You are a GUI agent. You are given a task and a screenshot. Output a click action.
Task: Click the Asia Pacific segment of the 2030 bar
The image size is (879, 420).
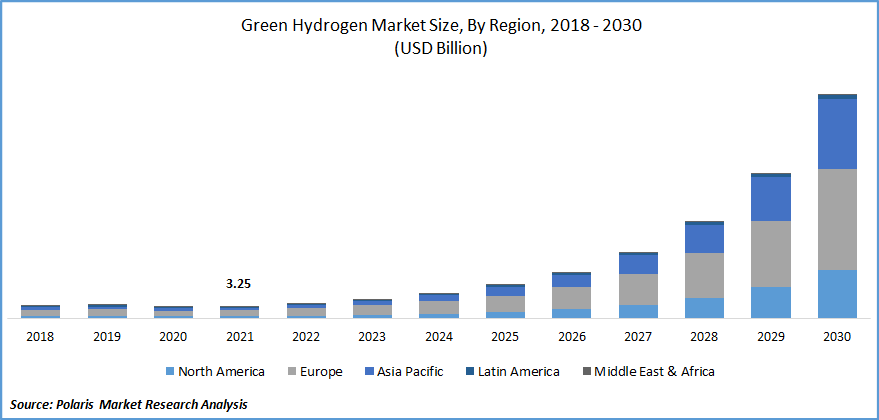click(x=838, y=134)
